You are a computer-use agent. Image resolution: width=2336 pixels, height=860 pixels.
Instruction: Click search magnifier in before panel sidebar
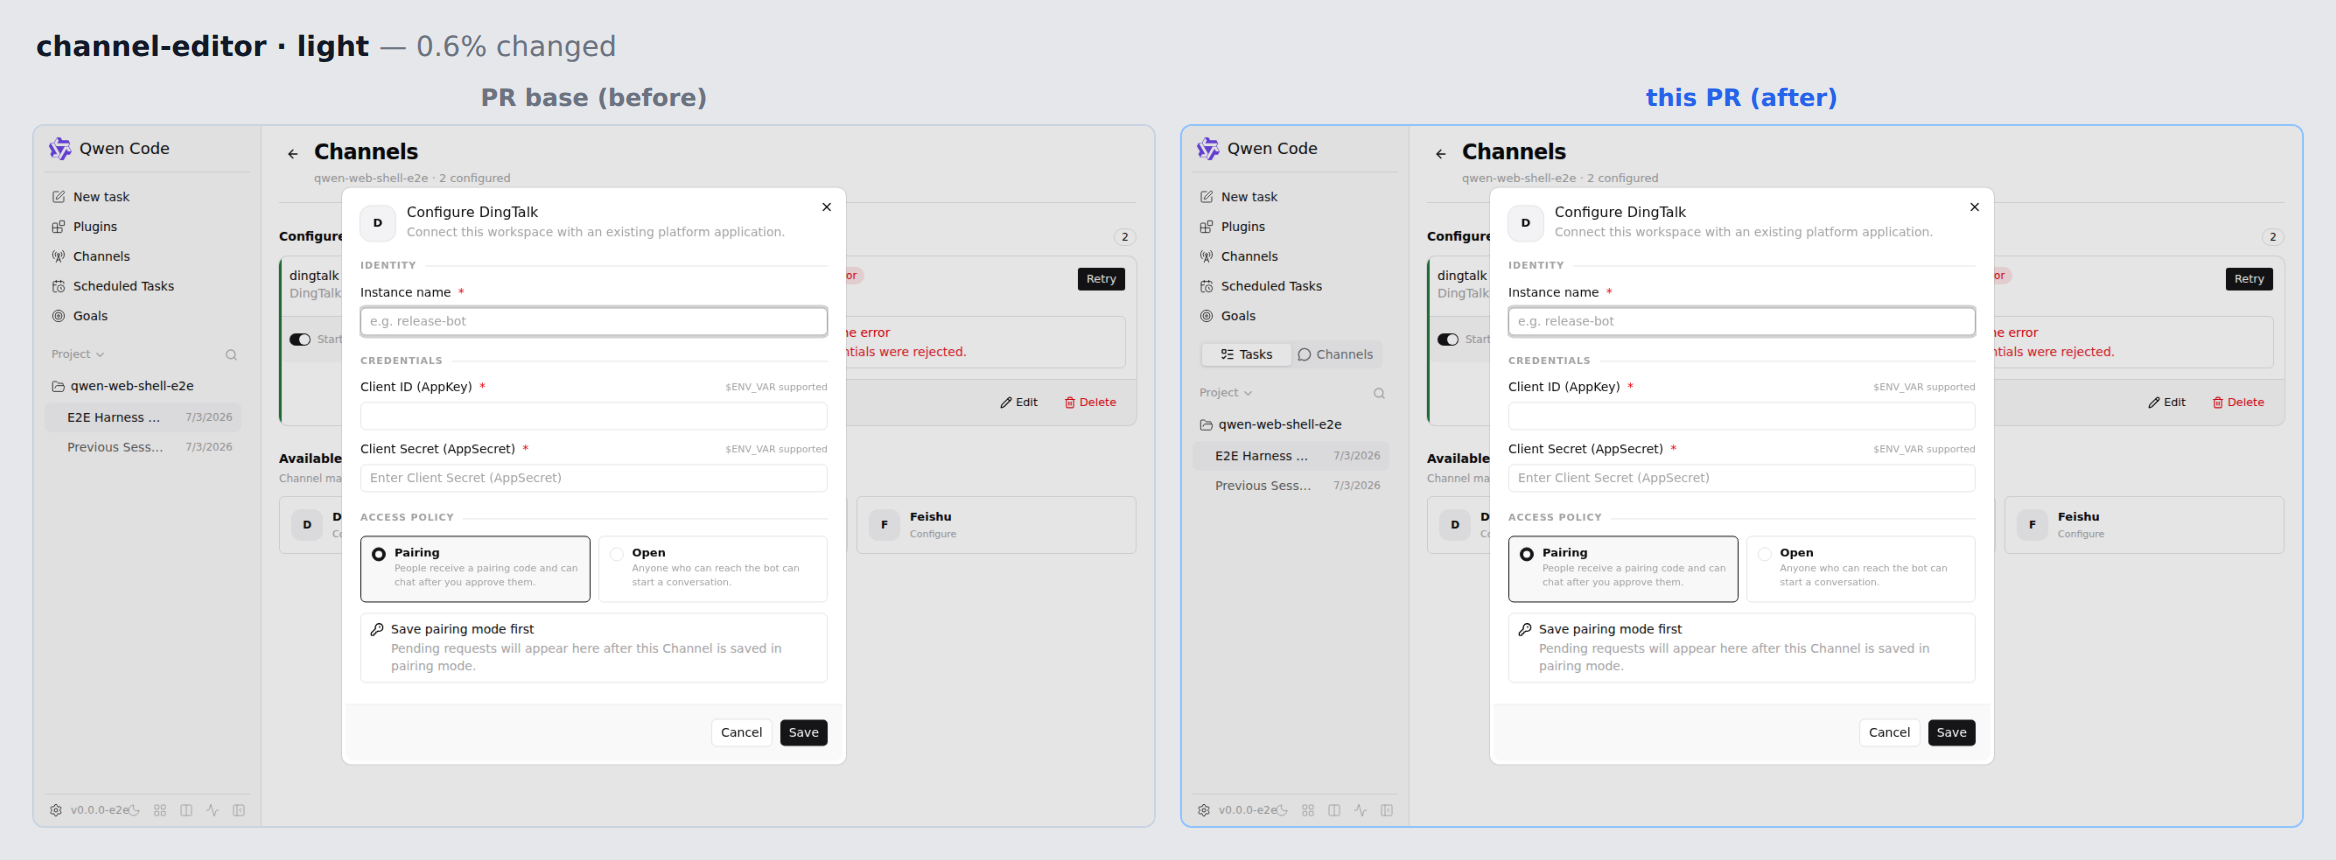[231, 355]
